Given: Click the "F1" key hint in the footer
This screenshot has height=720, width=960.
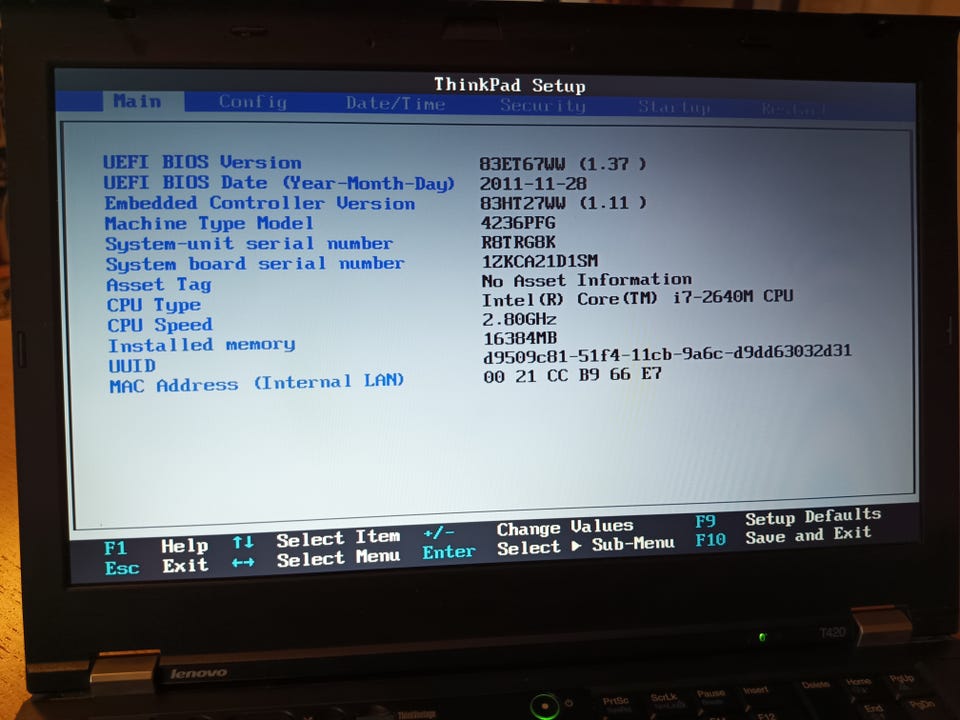Looking at the screenshot, I should (x=116, y=547).
